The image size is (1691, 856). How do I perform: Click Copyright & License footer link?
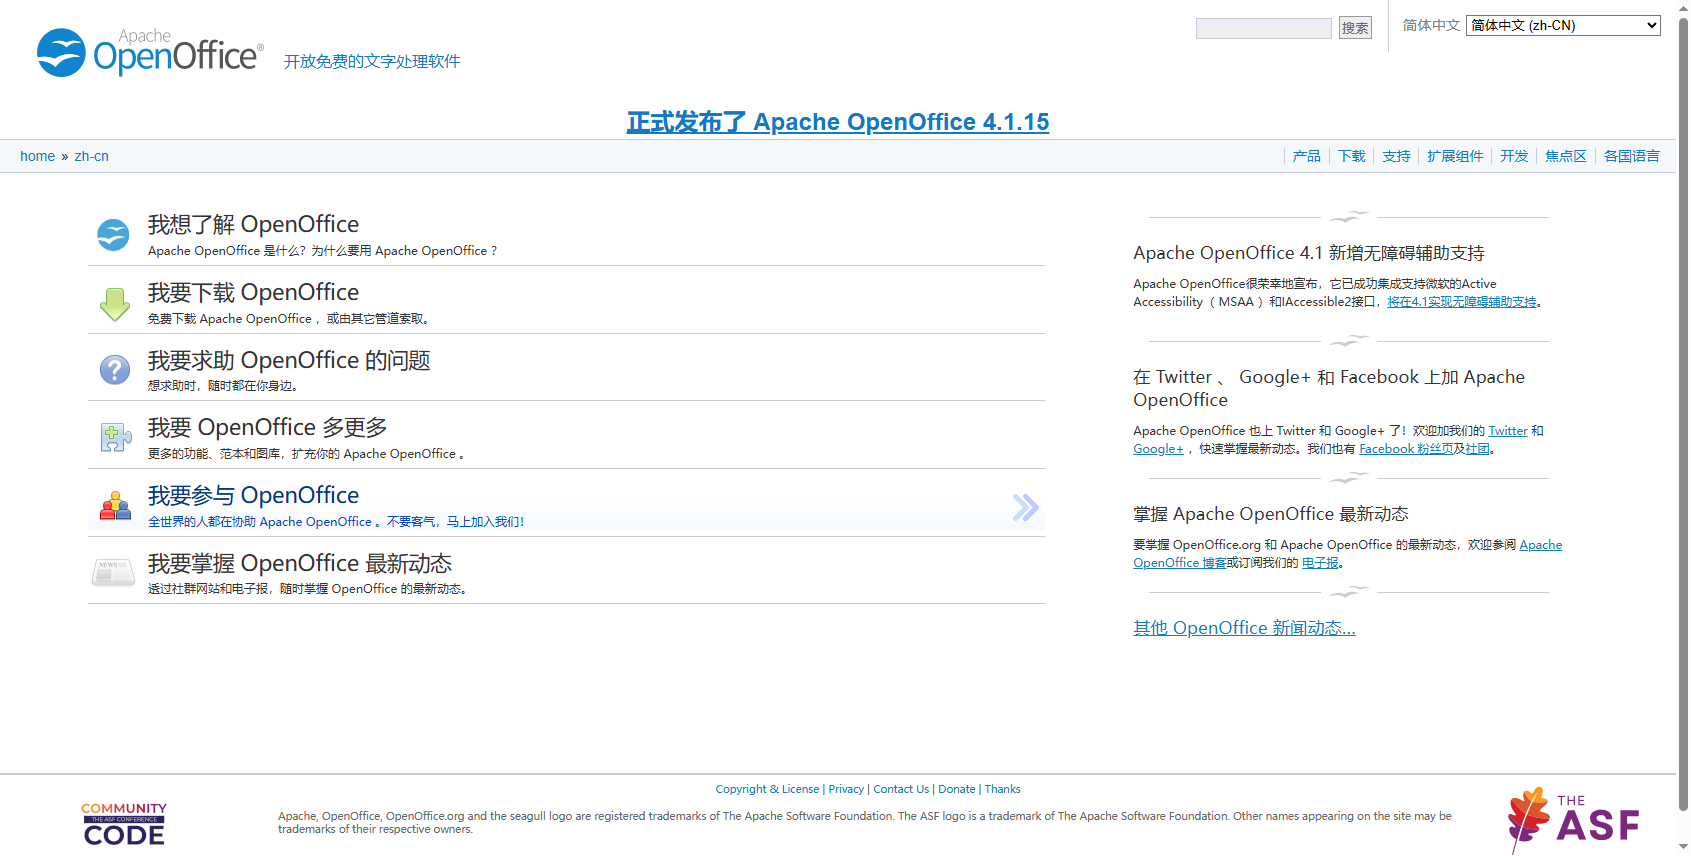767,789
